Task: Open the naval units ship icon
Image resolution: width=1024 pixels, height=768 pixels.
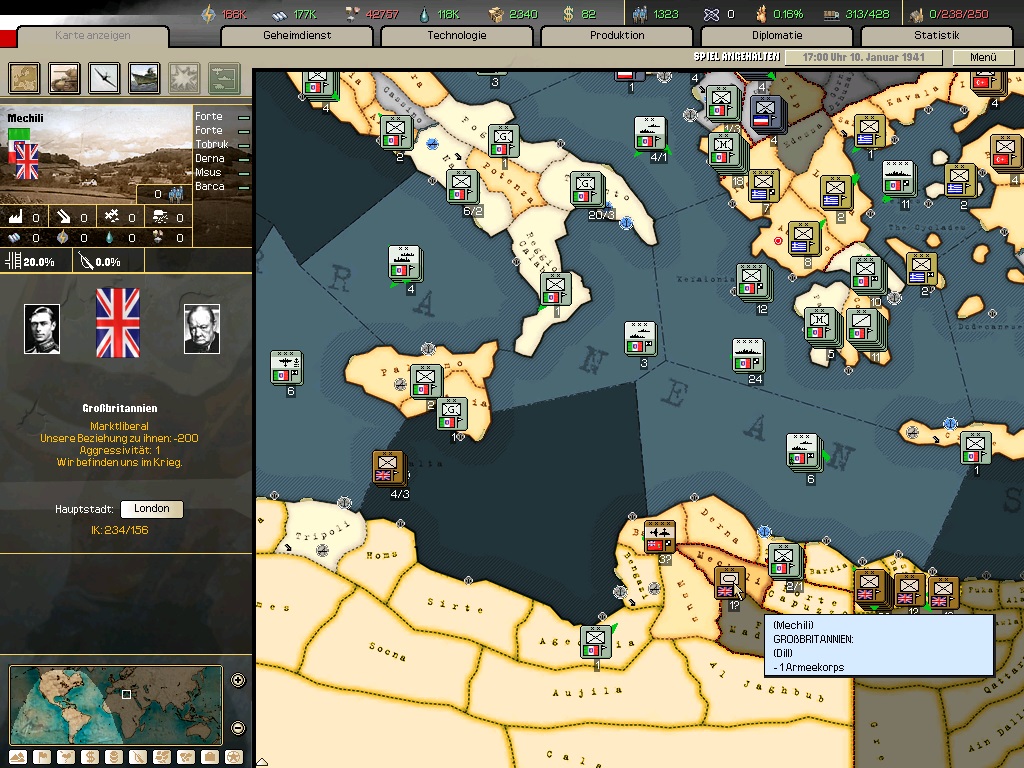Action: [144, 78]
